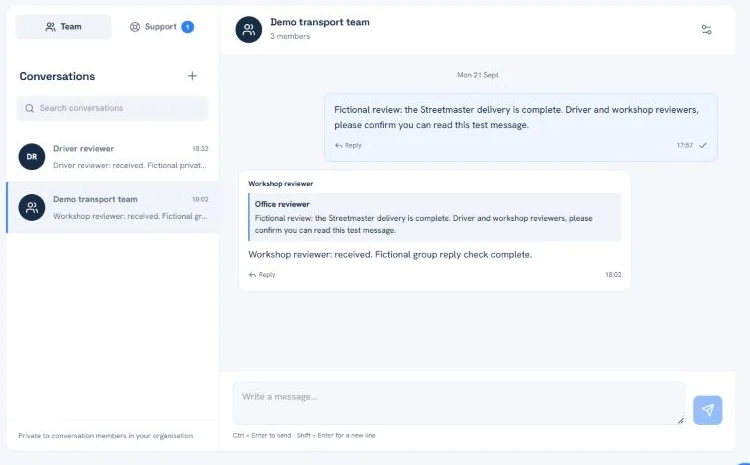
Task: Click the 'Private to conversation members' footer note
Action: 106,436
